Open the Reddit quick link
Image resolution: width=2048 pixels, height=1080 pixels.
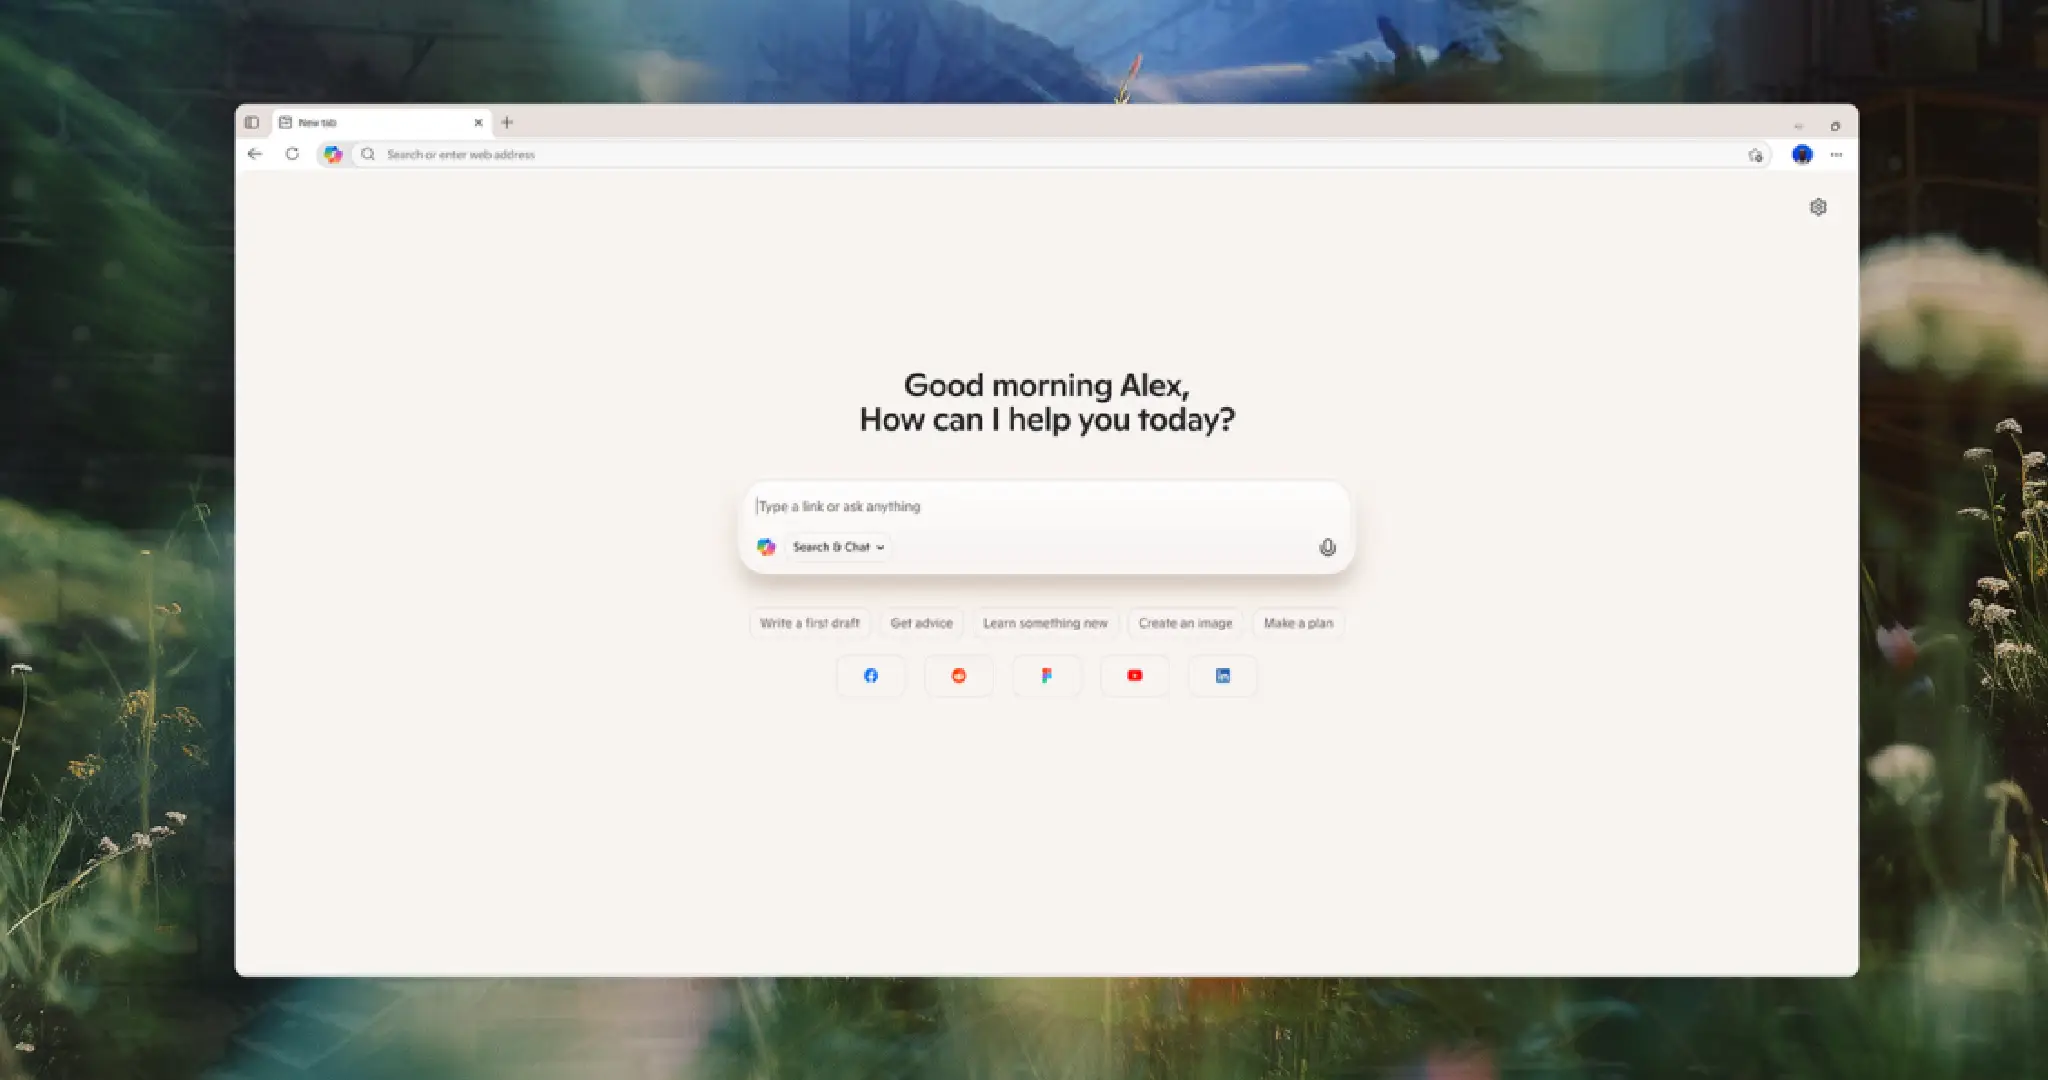[x=958, y=676]
